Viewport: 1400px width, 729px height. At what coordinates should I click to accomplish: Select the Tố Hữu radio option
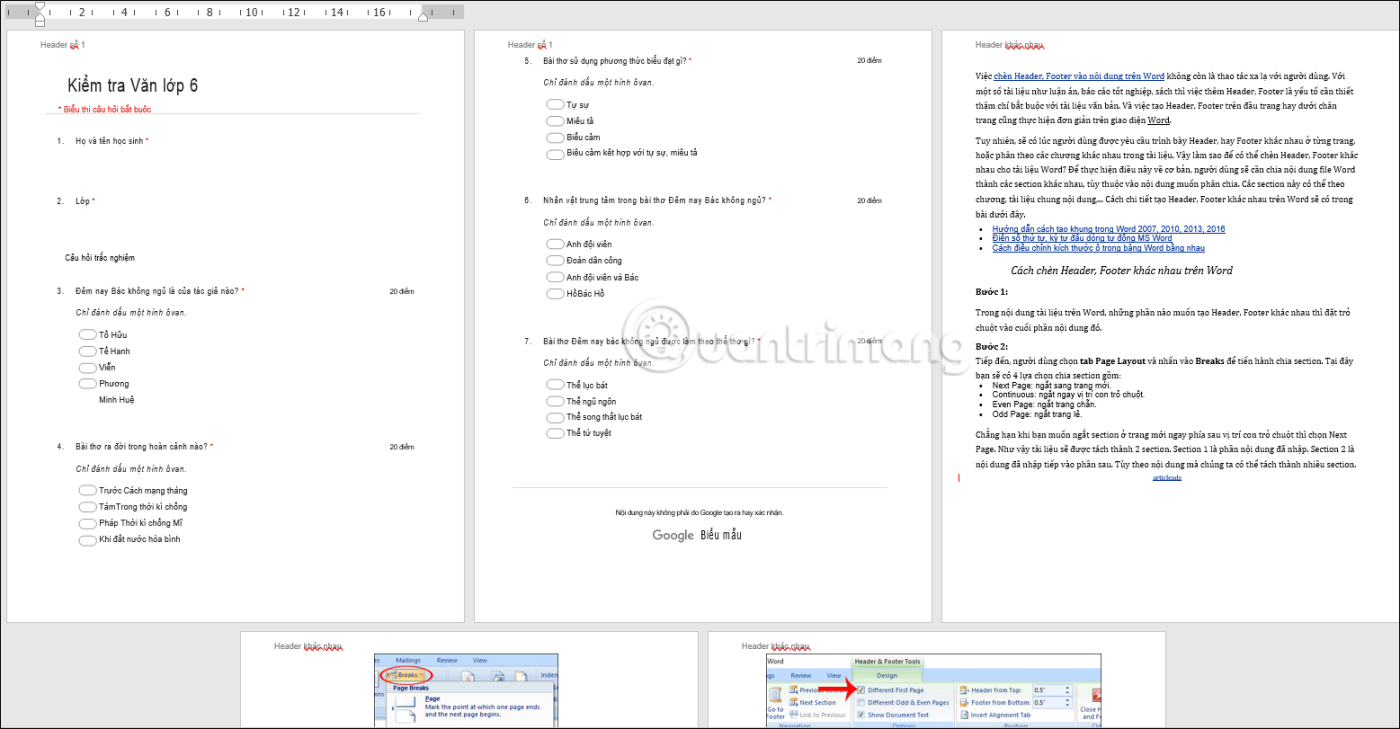click(x=87, y=335)
